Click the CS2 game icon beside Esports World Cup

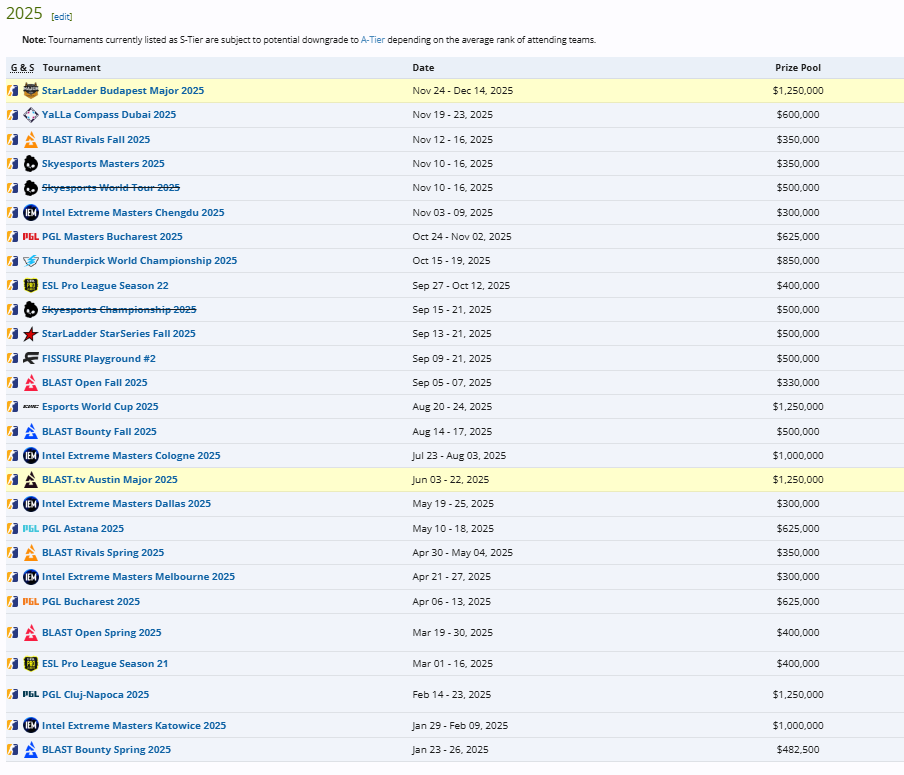[x=13, y=407]
